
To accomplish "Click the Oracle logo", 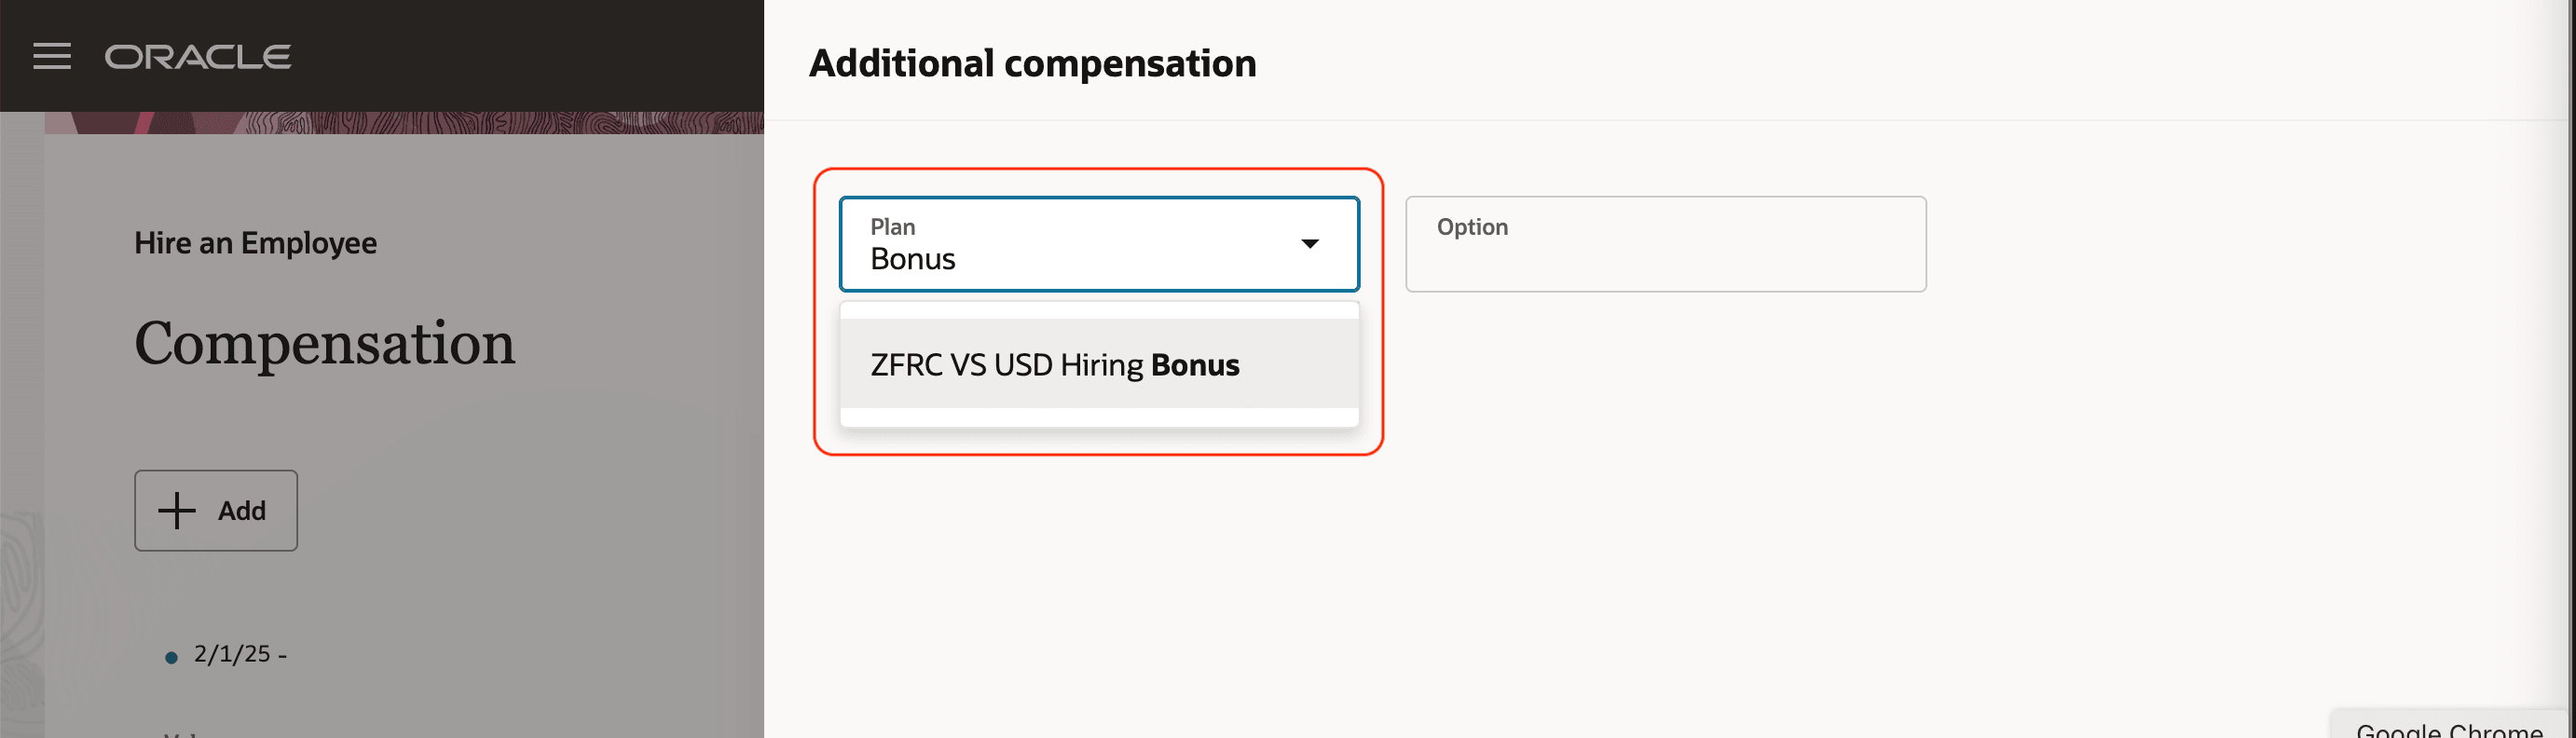I will (198, 57).
